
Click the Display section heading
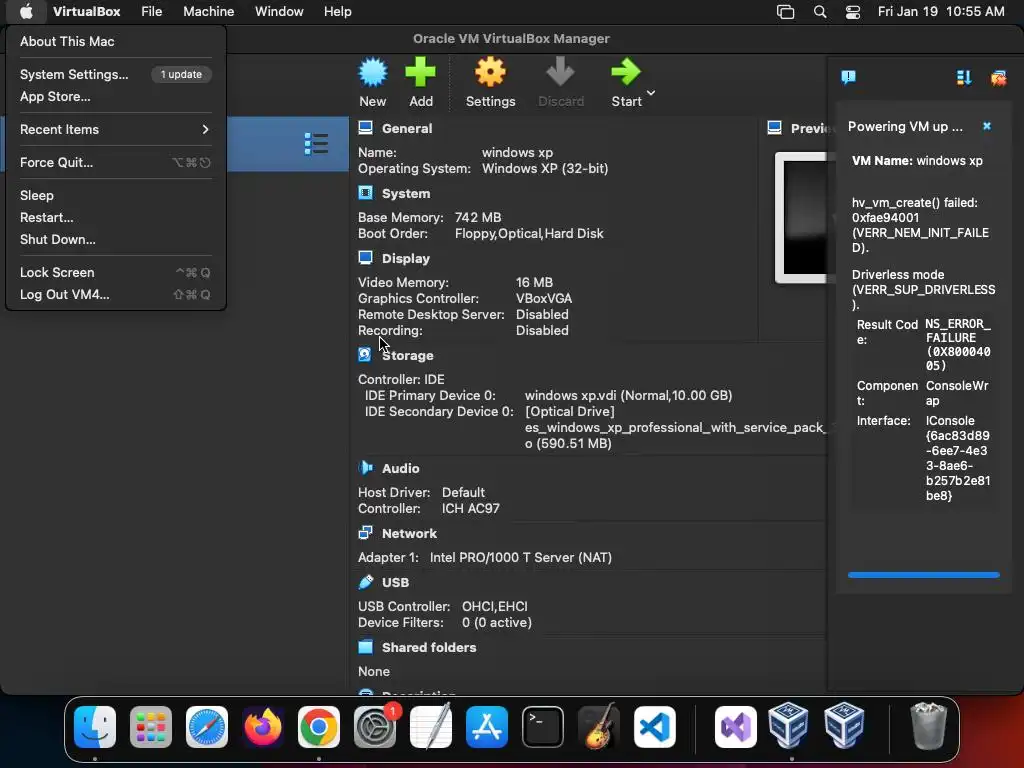point(406,259)
